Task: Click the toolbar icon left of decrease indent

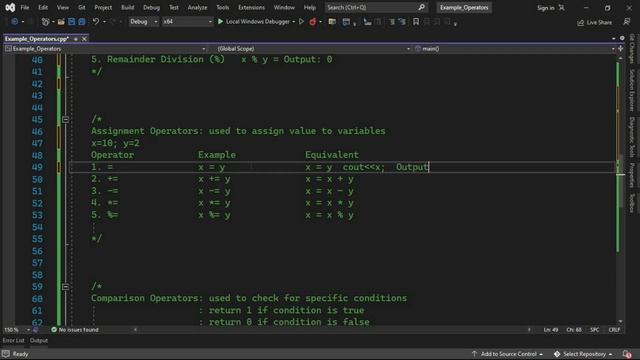Action: tap(367, 22)
